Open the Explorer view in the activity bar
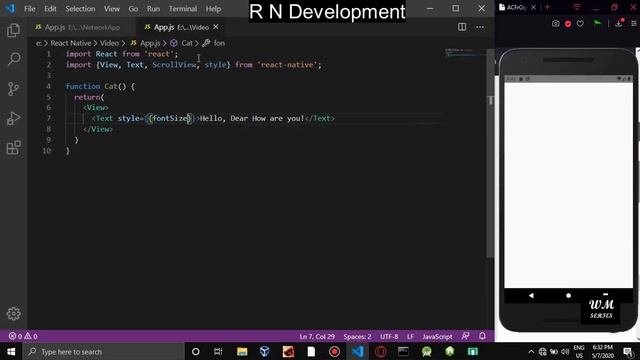 [13, 30]
